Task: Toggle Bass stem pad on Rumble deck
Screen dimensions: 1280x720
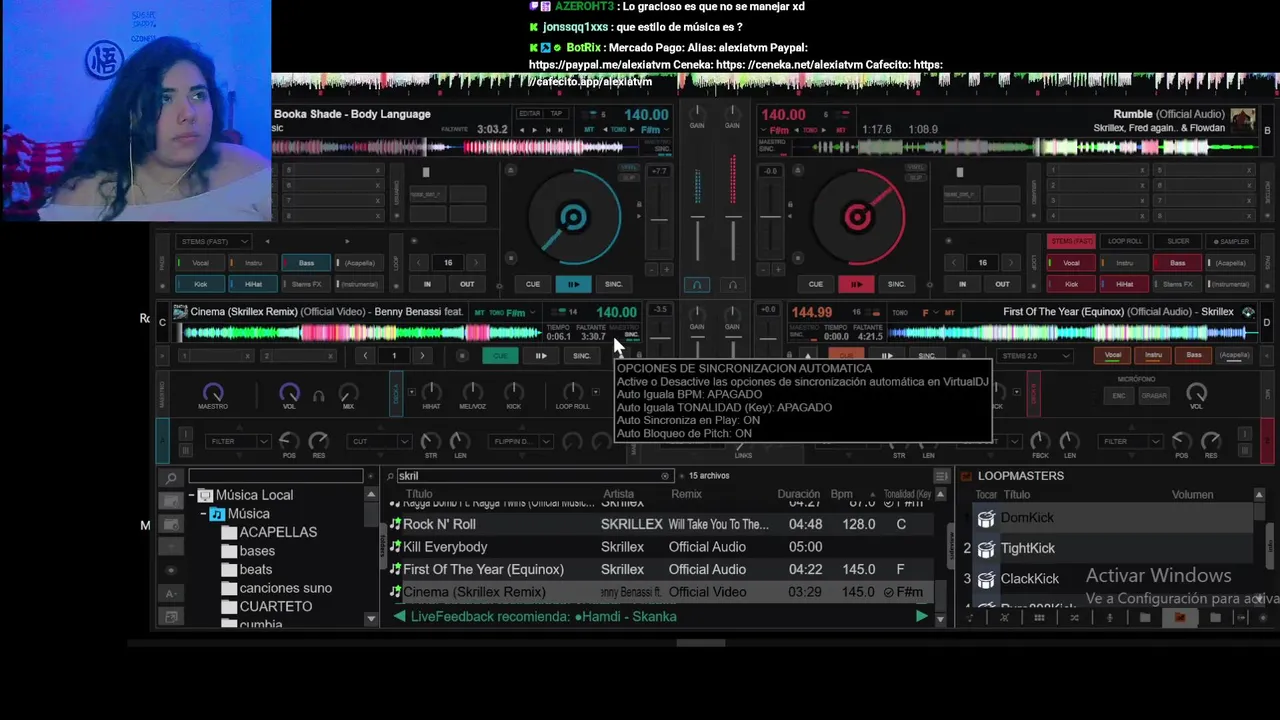Action: 1177,263
